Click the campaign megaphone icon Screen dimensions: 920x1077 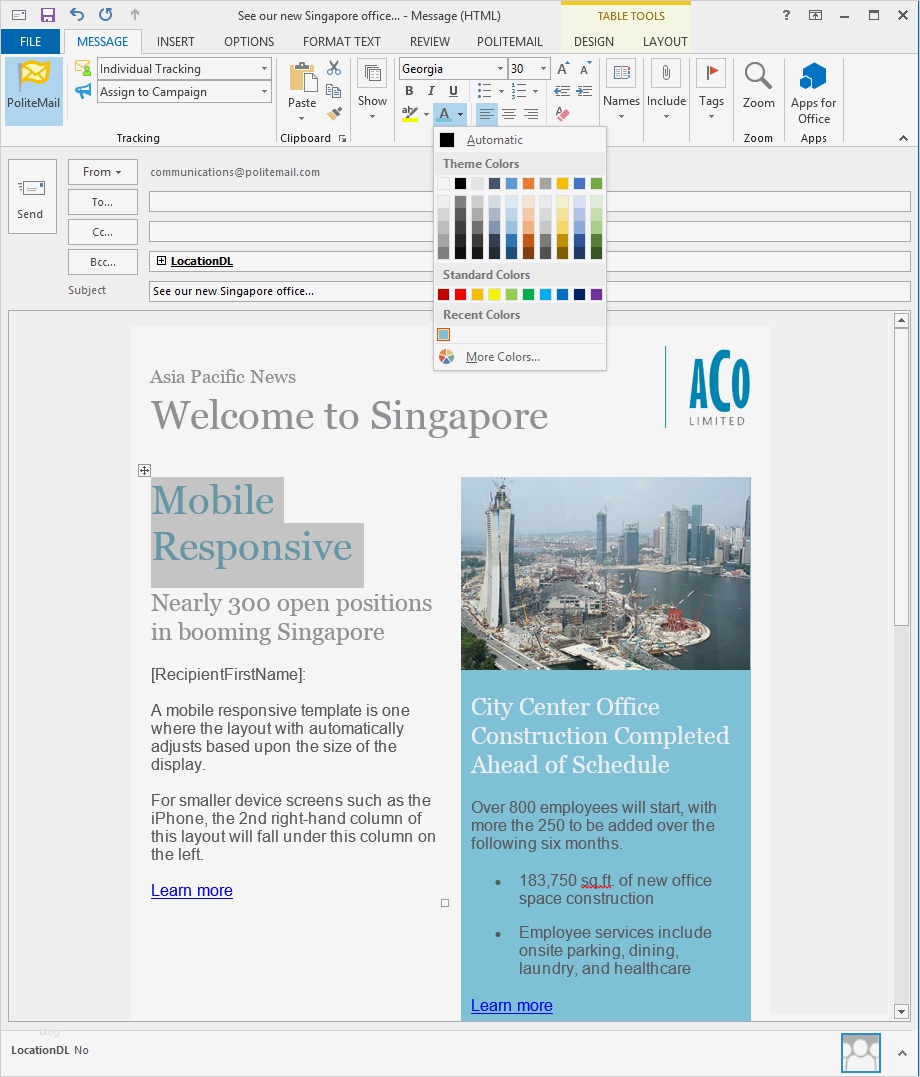click(83, 90)
